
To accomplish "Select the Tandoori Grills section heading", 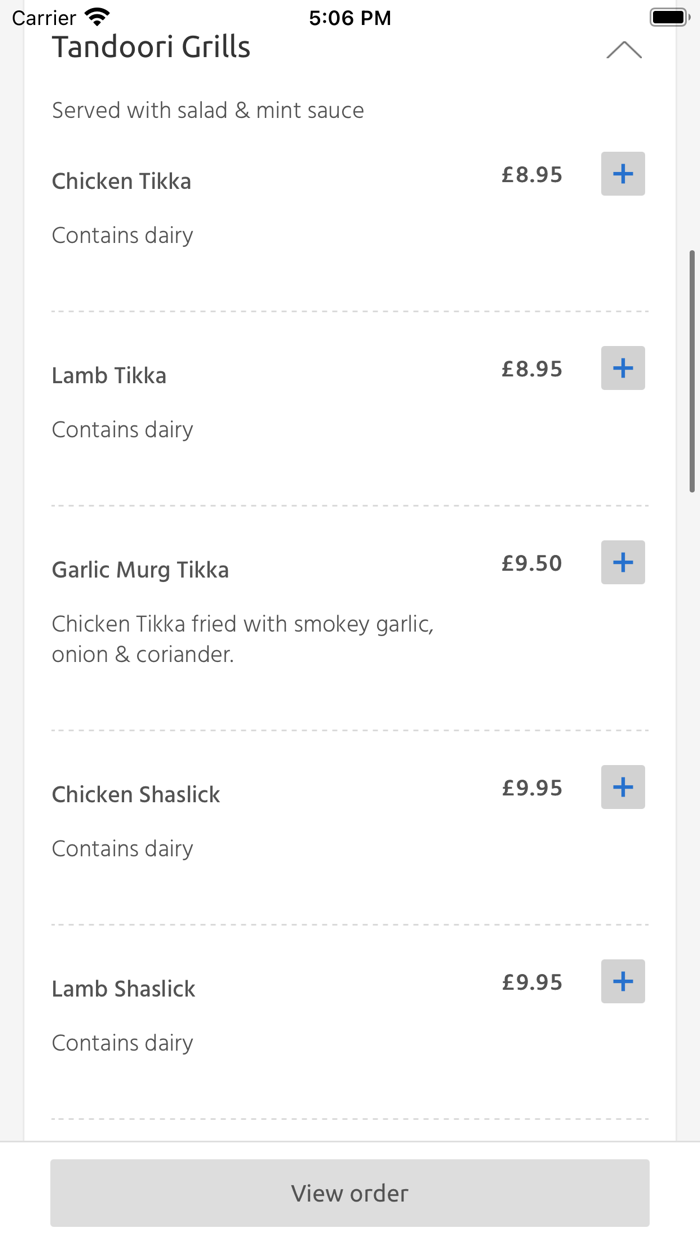I will (x=150, y=46).
